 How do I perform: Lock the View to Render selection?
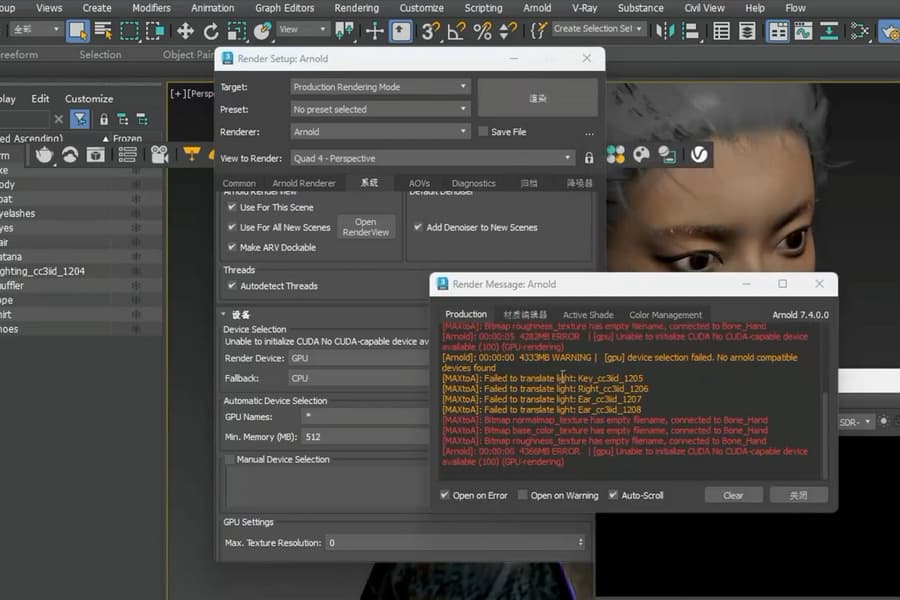(588, 158)
